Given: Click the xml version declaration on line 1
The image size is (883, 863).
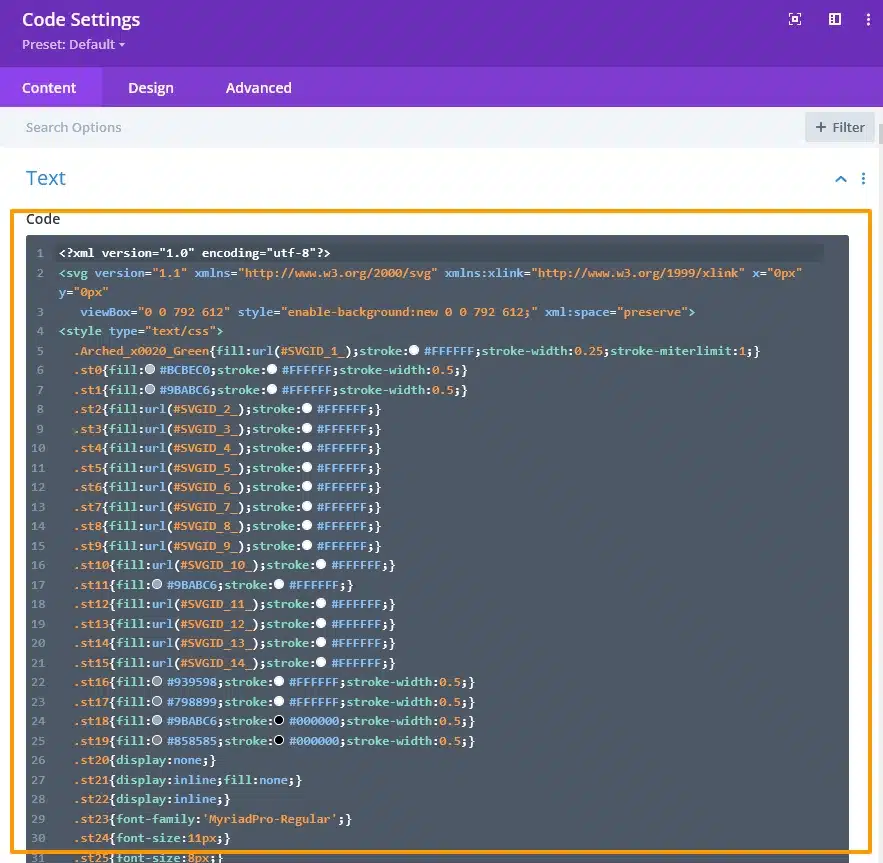Looking at the screenshot, I should click(x=194, y=253).
